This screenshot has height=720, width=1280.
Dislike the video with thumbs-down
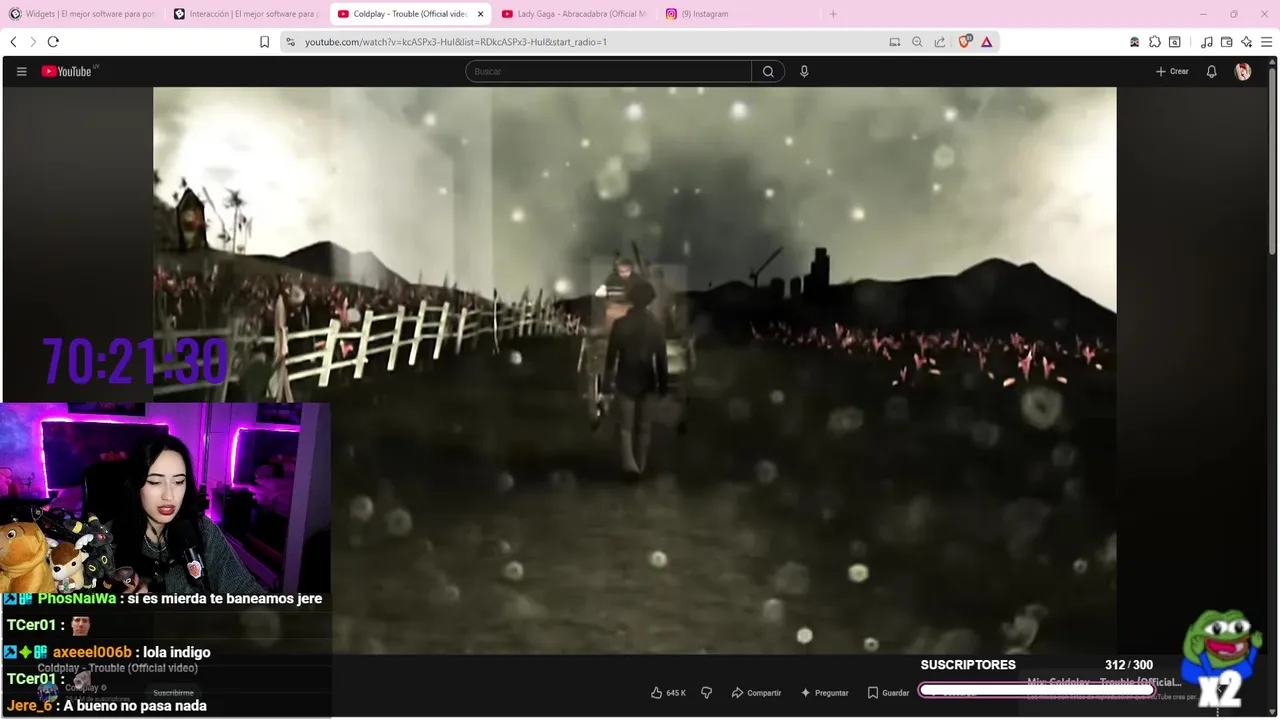pos(706,693)
